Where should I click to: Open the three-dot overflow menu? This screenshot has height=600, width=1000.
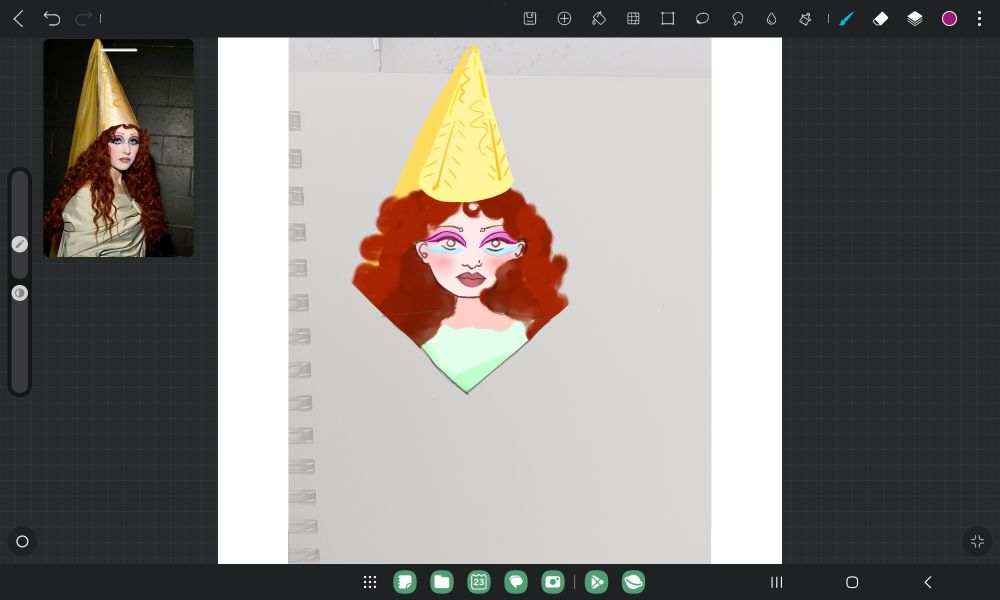[980, 18]
